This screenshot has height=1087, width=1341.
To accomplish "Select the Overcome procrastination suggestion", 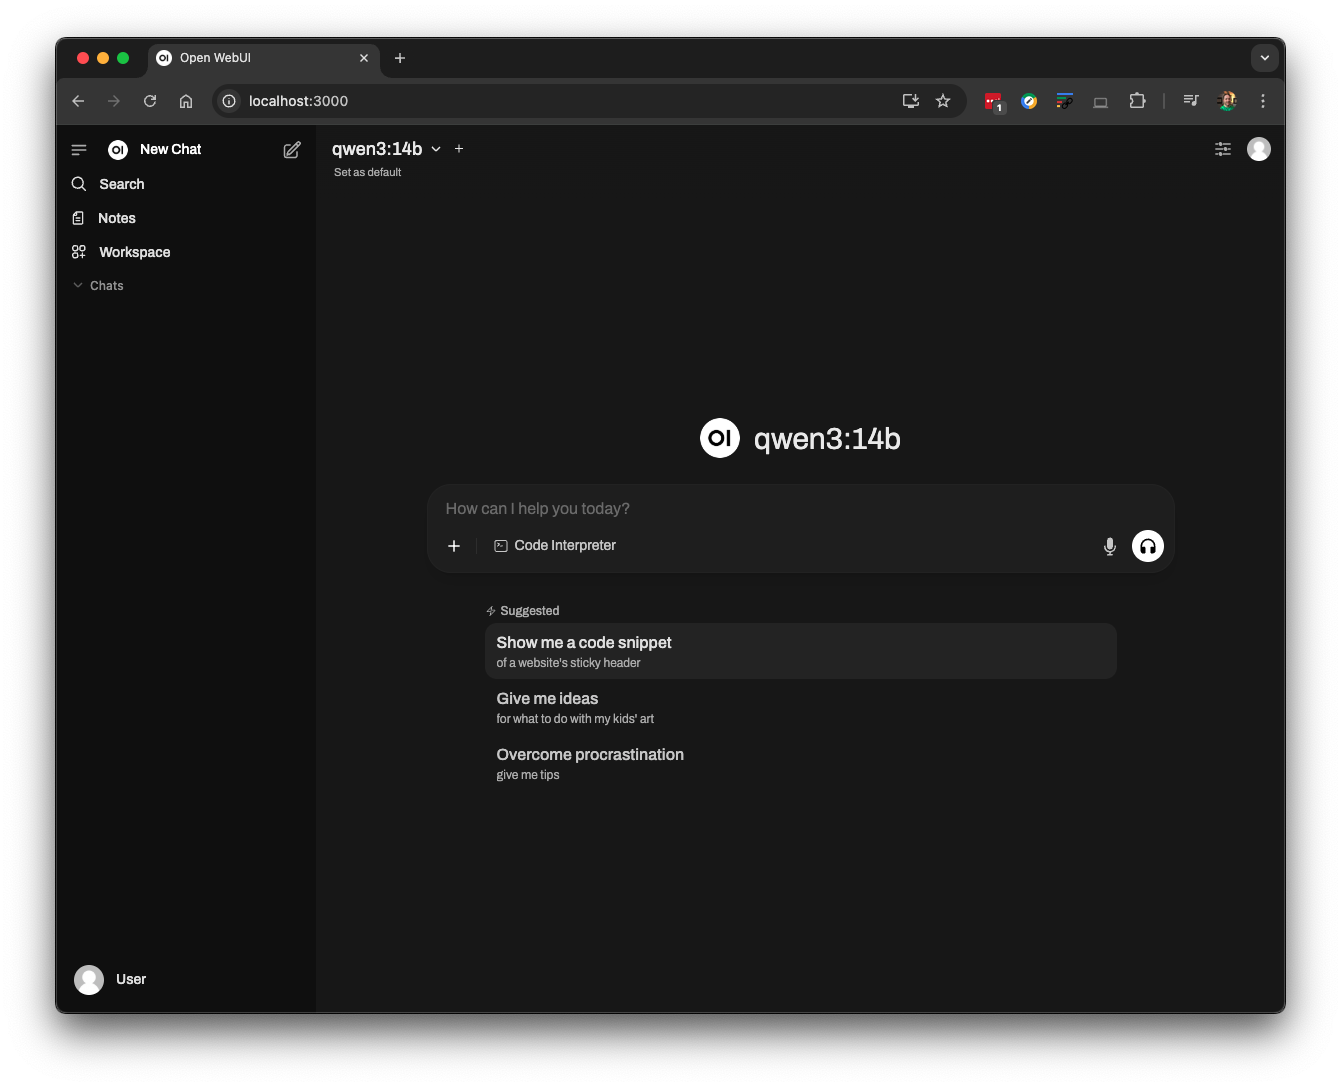I will point(590,763).
